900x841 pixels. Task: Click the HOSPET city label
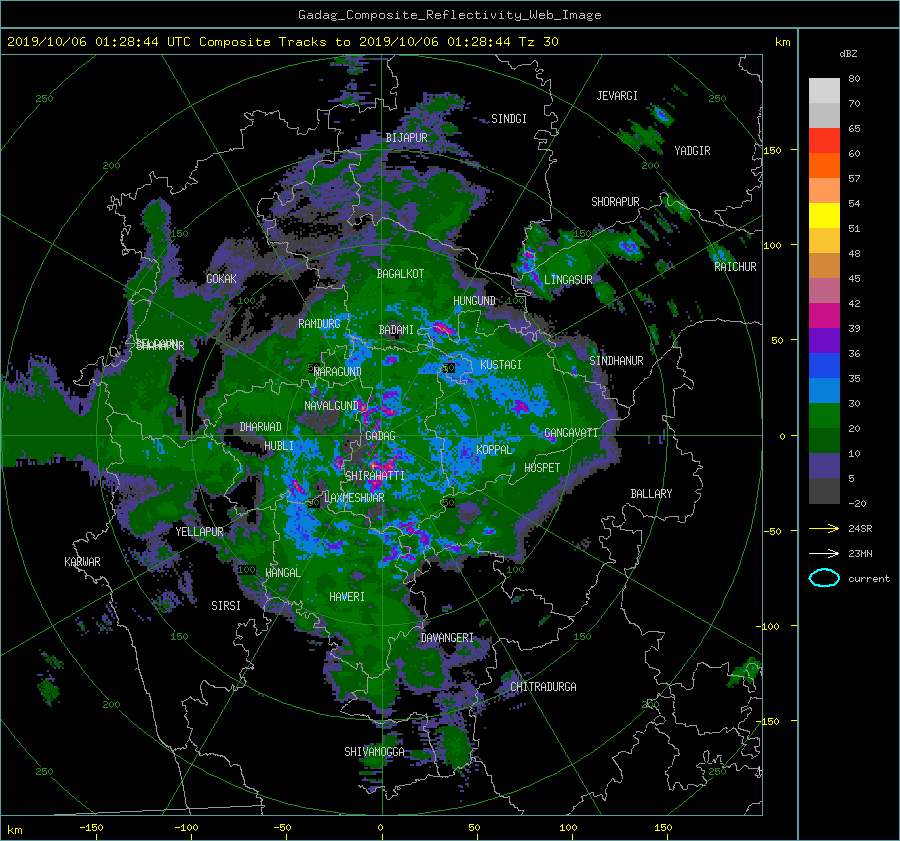click(542, 468)
